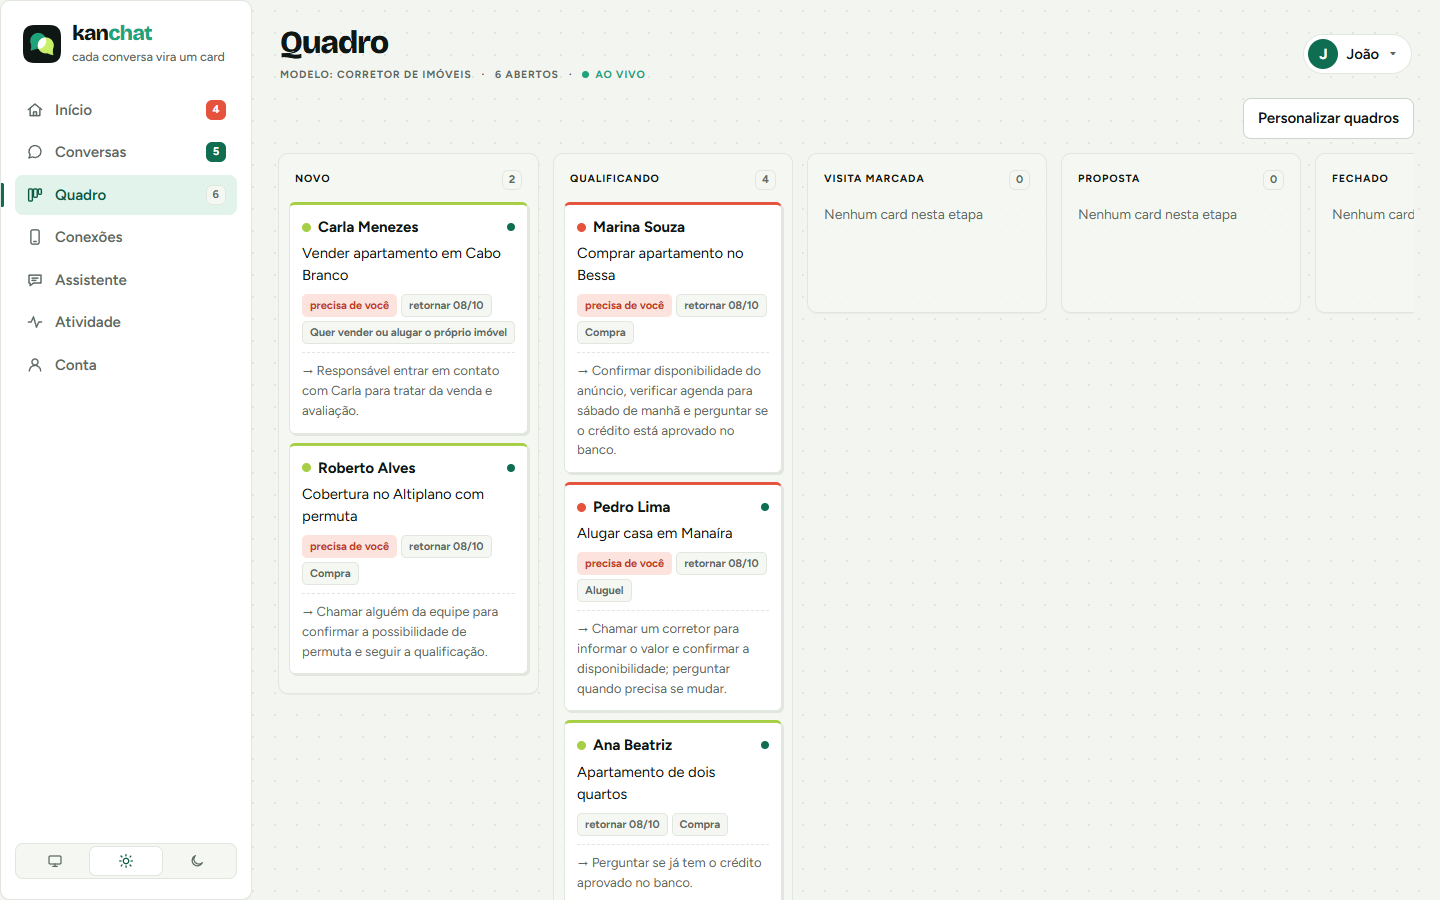Open the Carla Menezes card
Screen dimensions: 1440x900
[408, 318]
